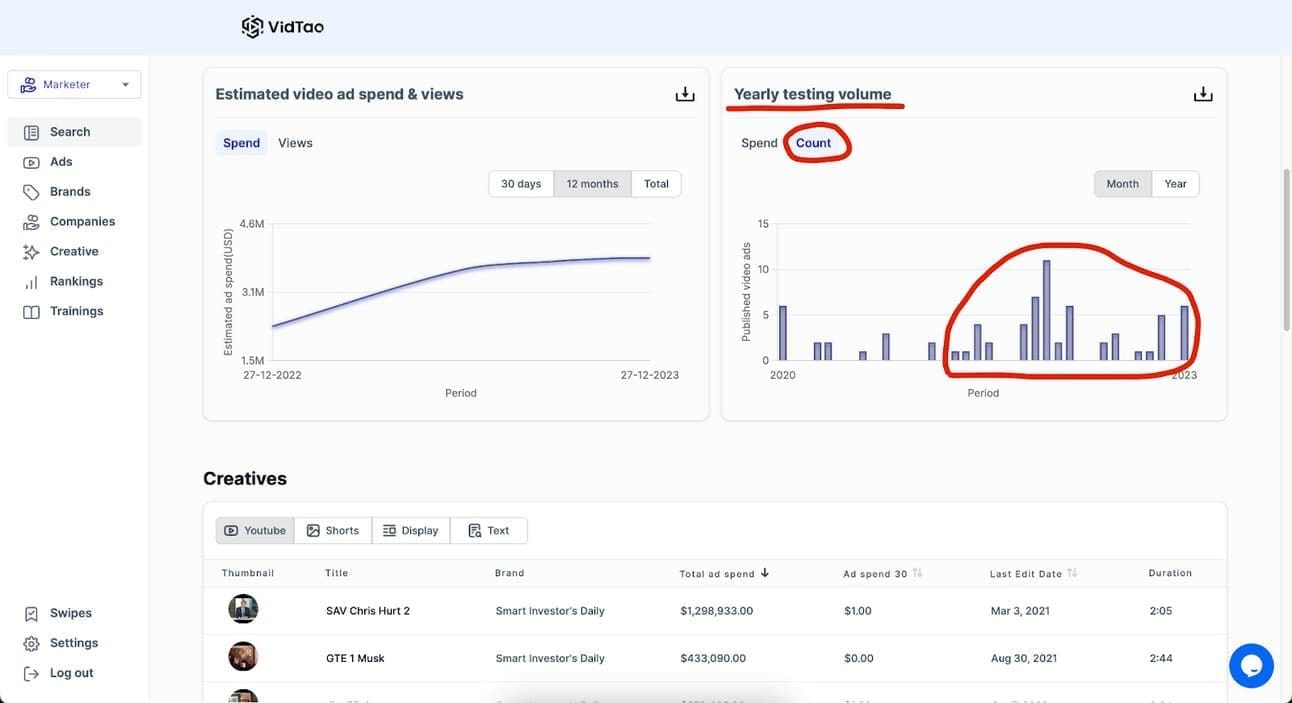The height and width of the screenshot is (703, 1292).
Task: Download the yearly testing volume chart
Action: (x=1203, y=94)
